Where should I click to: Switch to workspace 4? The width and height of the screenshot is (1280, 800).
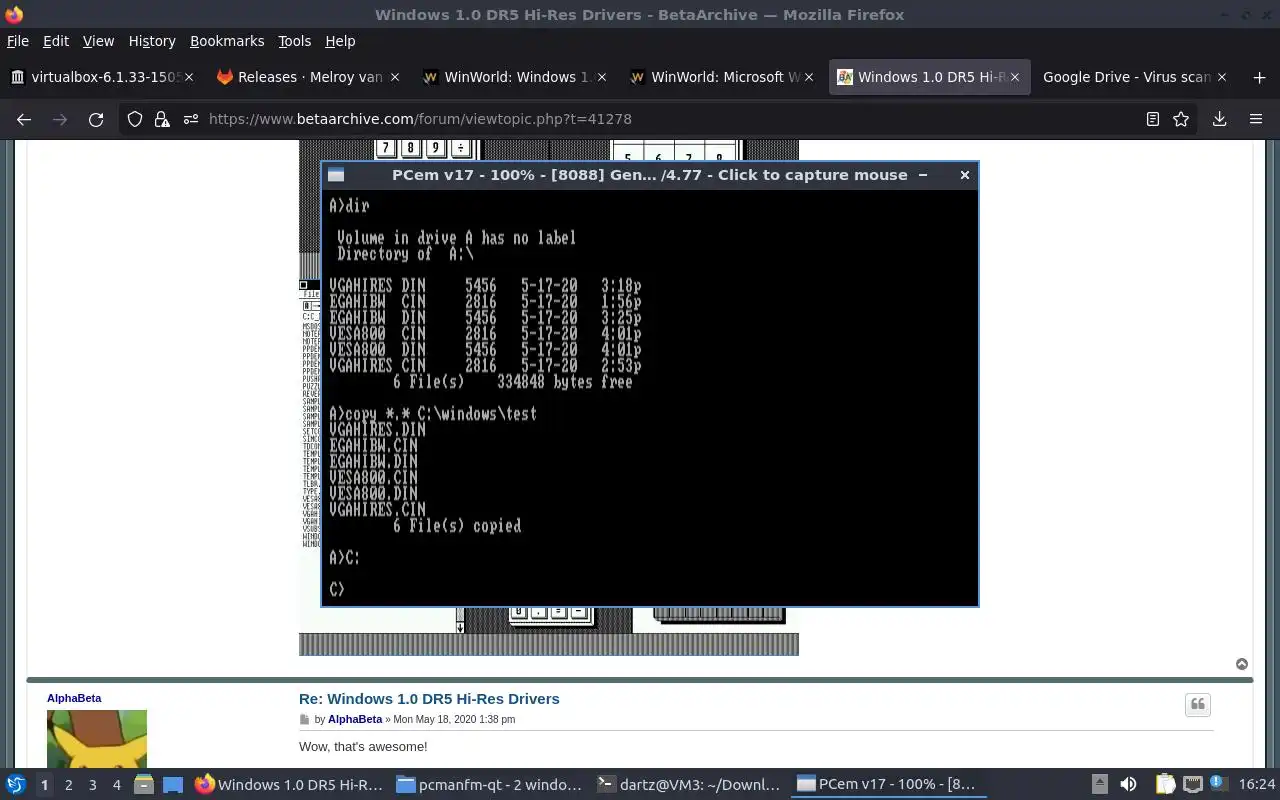(x=116, y=785)
